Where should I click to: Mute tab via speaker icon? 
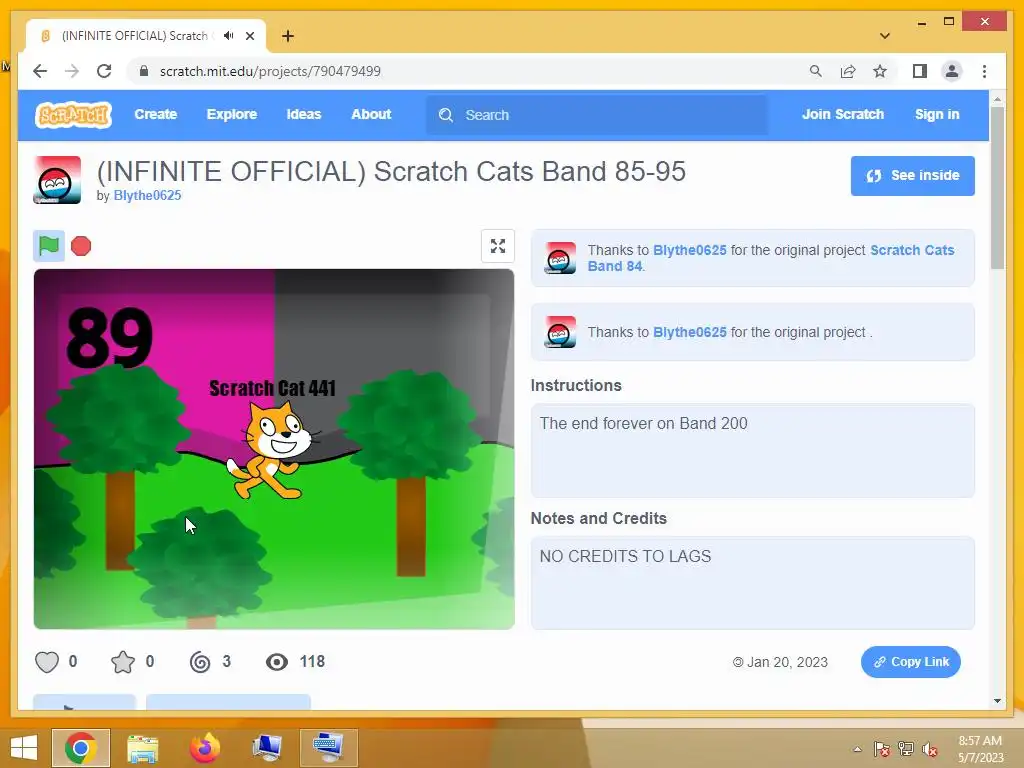[228, 36]
